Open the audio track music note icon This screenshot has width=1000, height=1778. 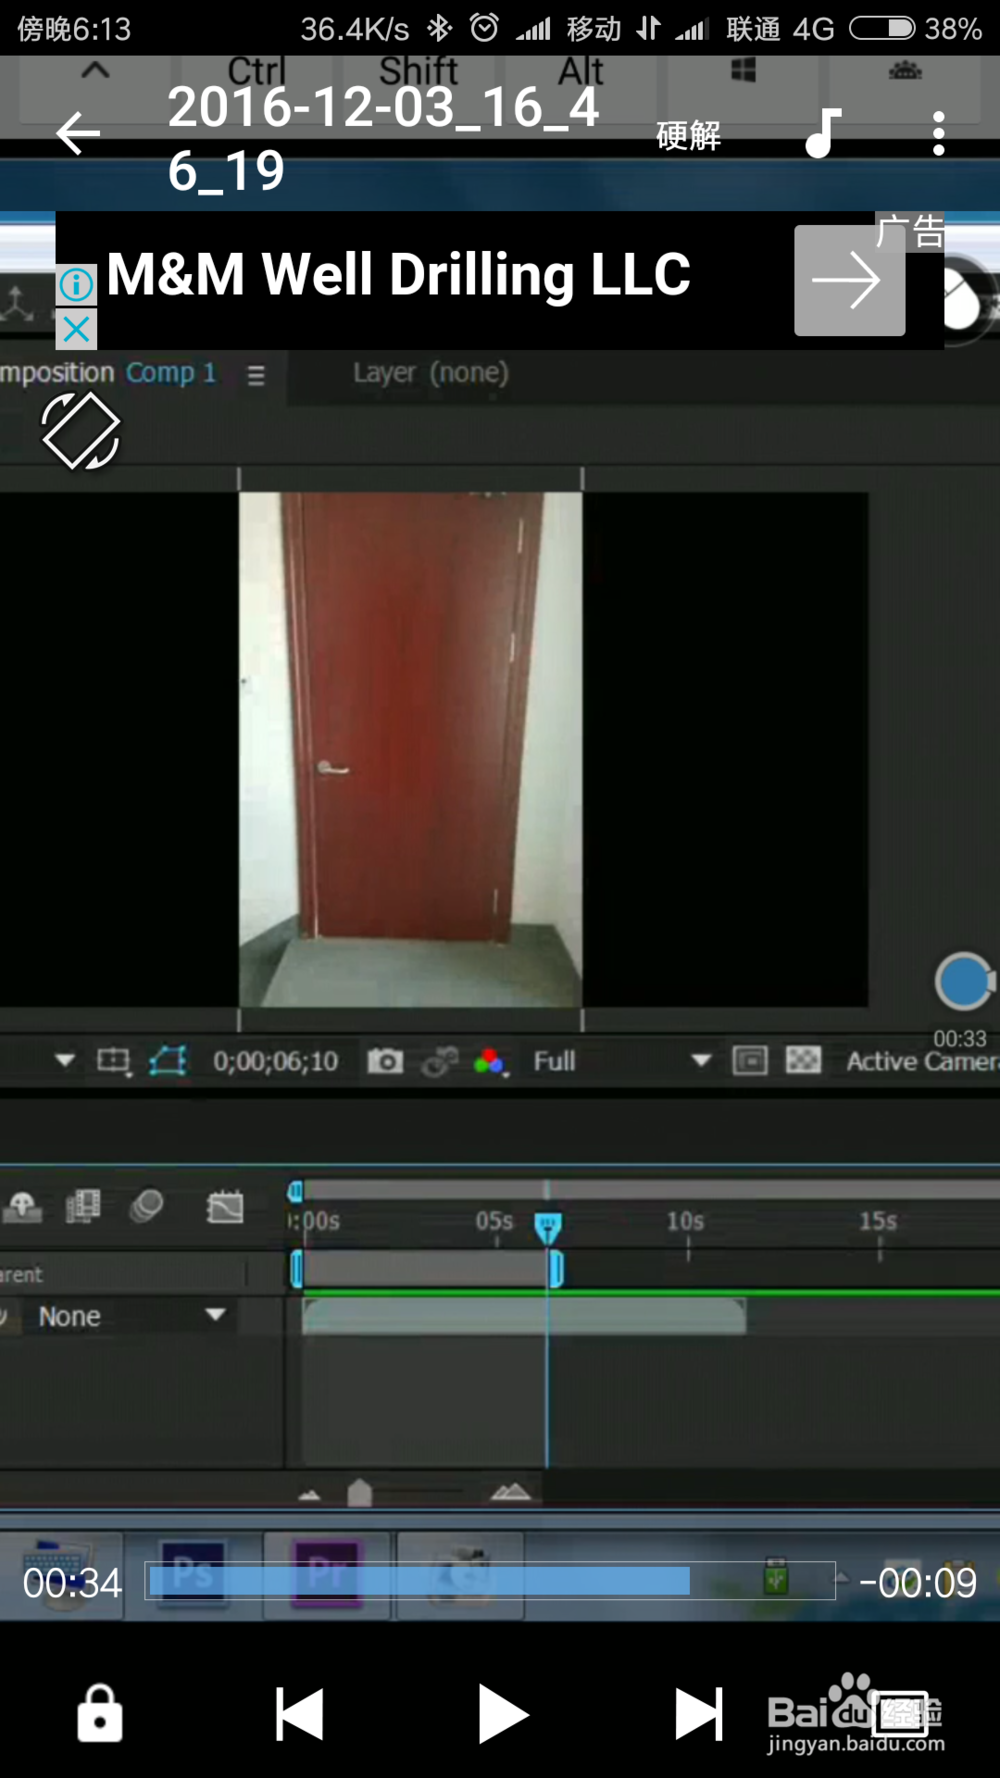click(823, 133)
